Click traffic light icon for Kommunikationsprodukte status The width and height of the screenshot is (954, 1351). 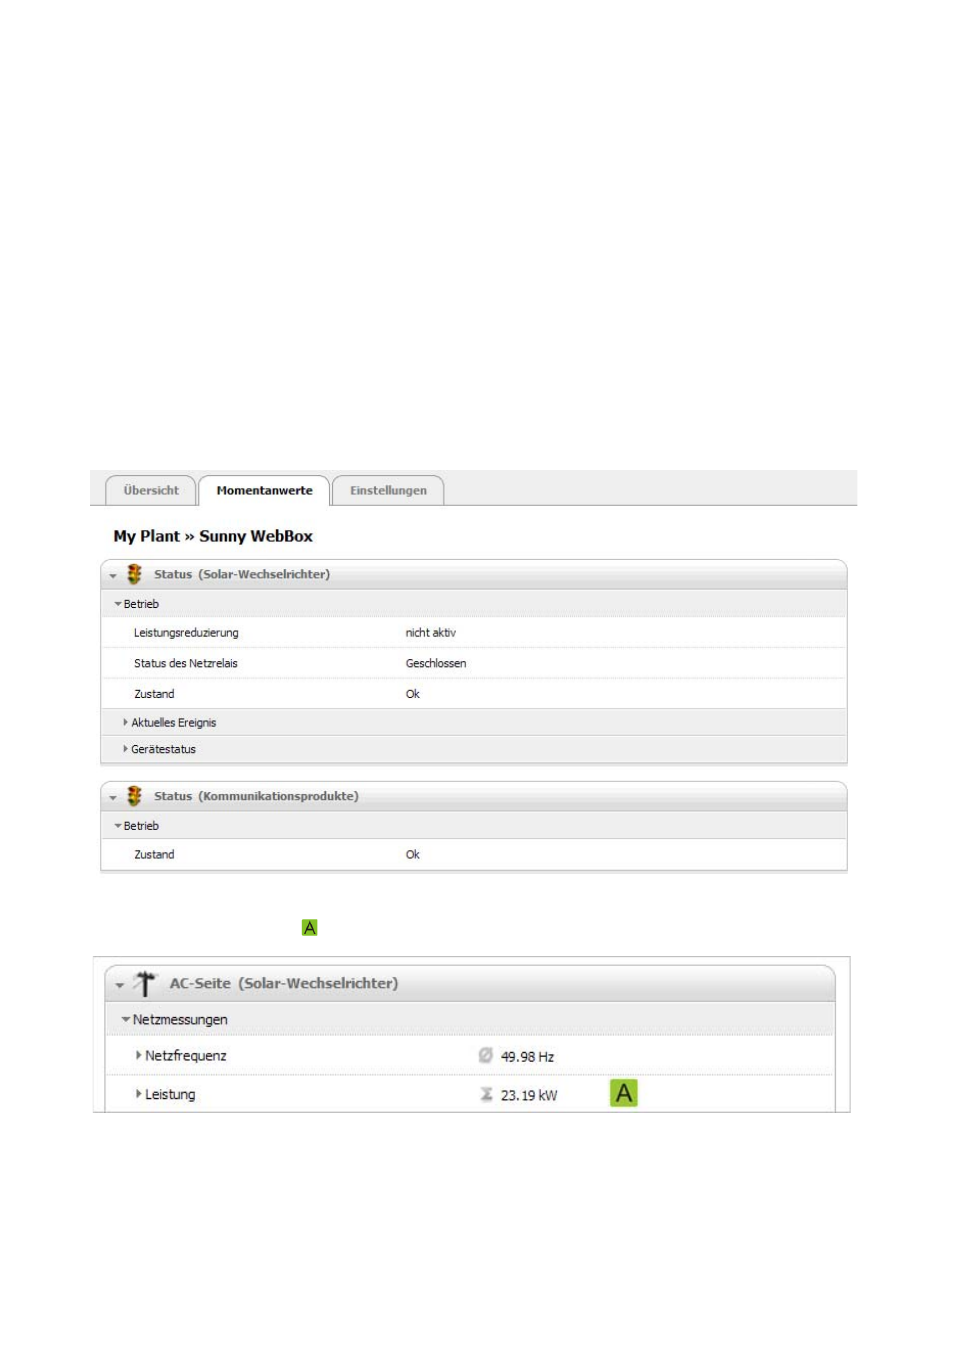[134, 796]
